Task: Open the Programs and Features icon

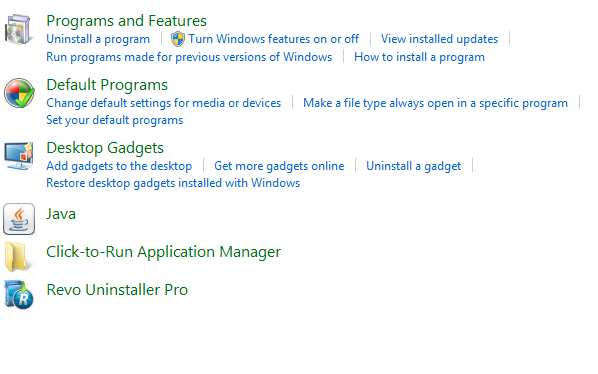Action: [18, 29]
